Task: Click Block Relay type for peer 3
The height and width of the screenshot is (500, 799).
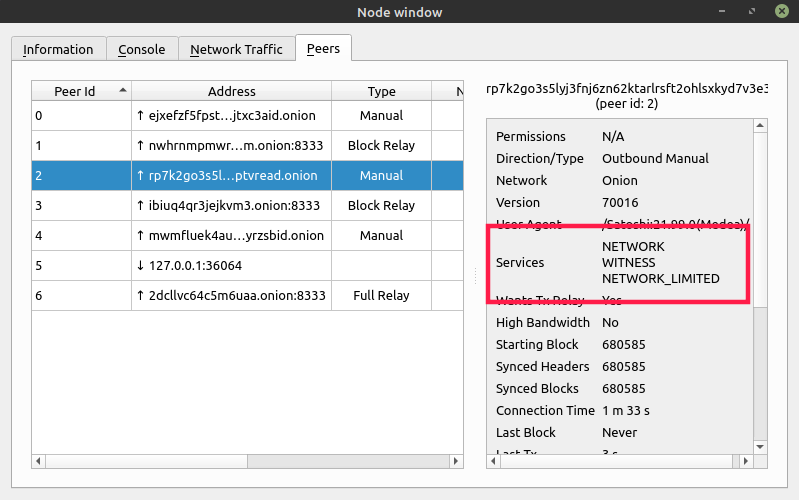Action: click(x=381, y=205)
